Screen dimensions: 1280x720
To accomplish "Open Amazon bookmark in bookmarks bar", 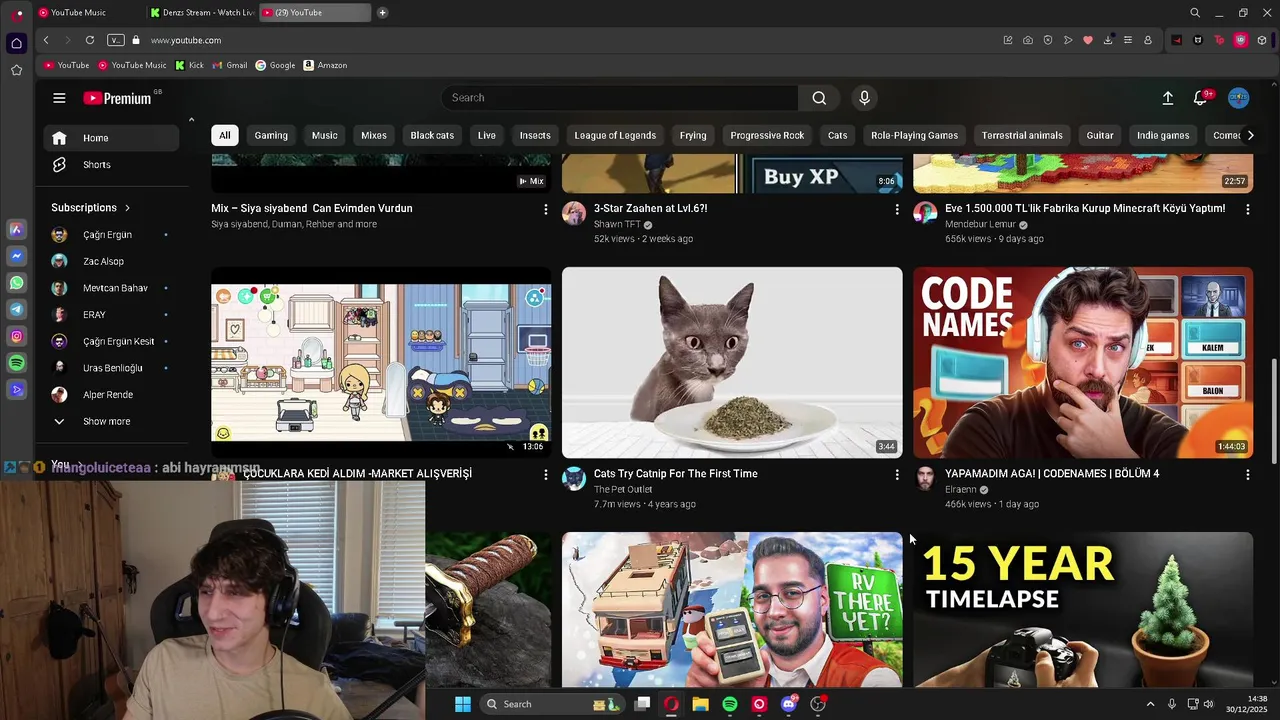I will (x=325, y=65).
